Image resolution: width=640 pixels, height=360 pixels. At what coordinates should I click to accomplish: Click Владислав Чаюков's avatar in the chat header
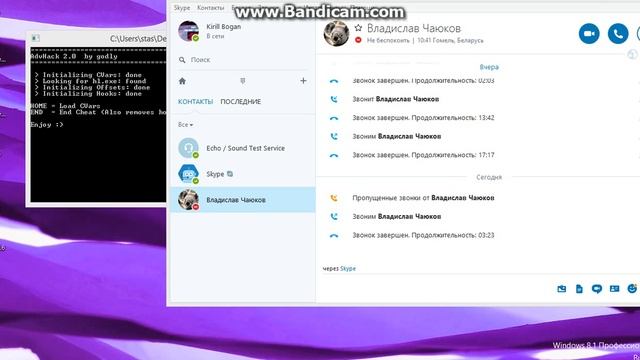(336, 33)
